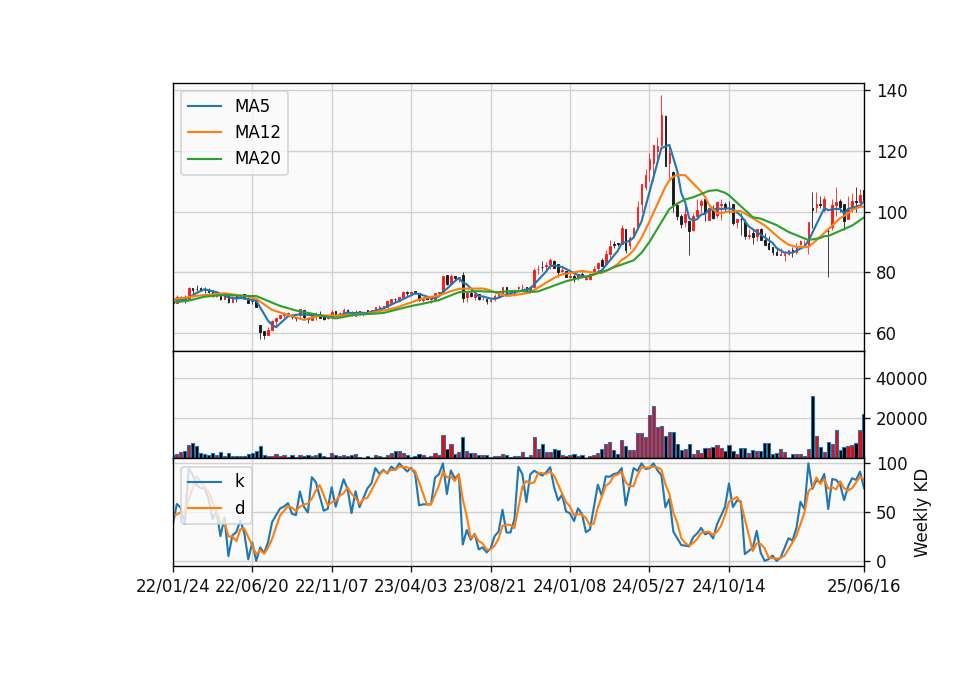
Task: Click the 22/01/24 date tick label
Action: (x=173, y=587)
